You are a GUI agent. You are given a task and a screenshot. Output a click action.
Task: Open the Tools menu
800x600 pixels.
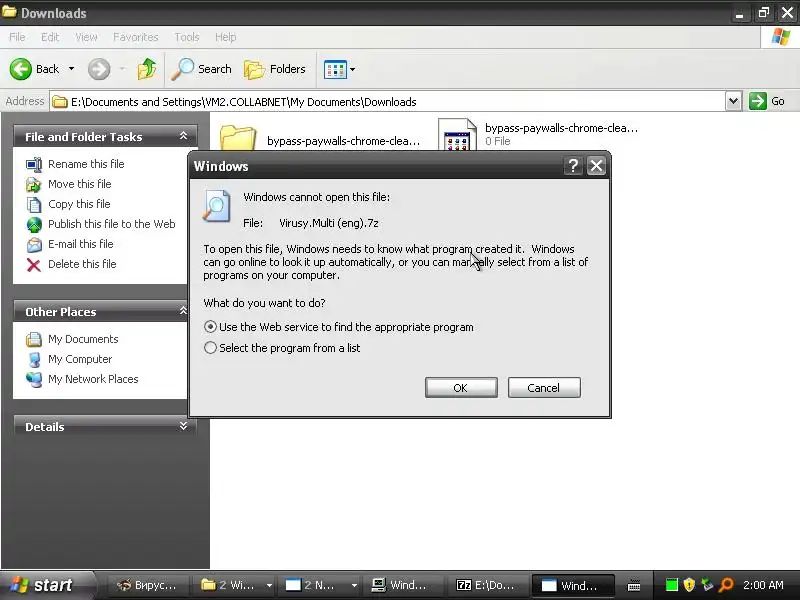click(187, 37)
